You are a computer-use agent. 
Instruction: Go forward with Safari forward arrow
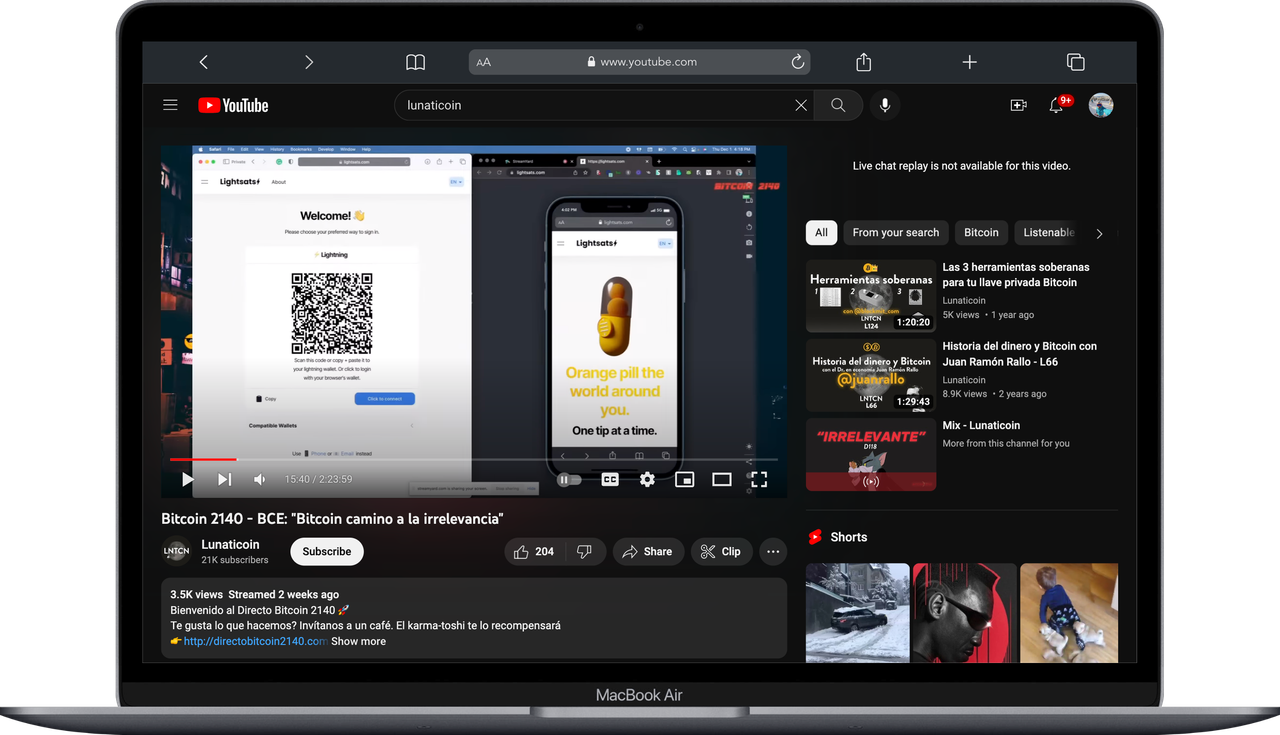309,62
